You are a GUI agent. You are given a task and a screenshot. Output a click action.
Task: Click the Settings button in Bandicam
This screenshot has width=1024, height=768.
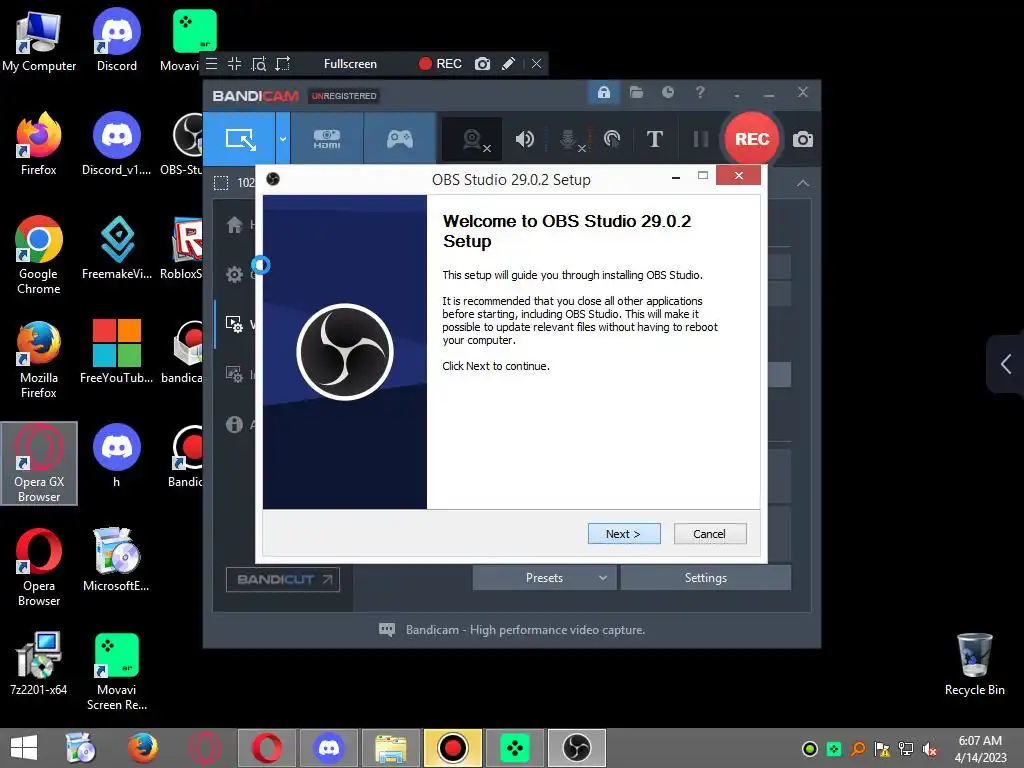click(705, 578)
